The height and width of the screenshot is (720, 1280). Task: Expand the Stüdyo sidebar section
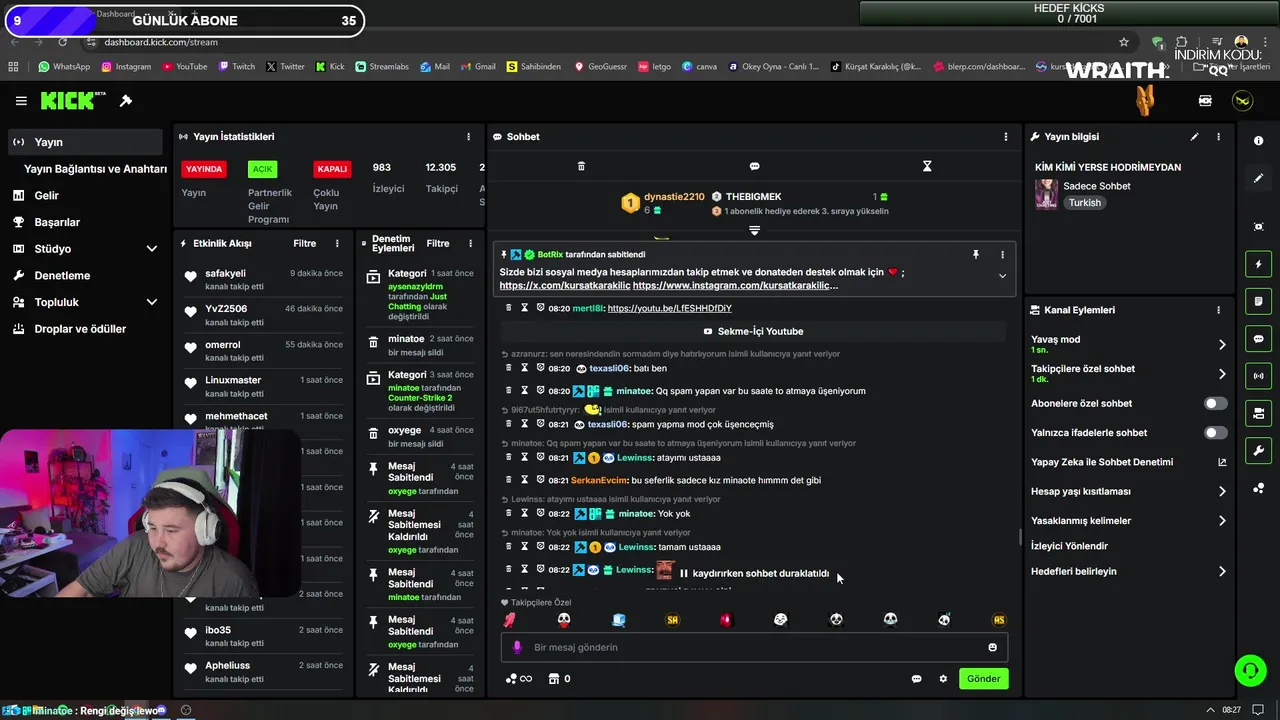click(152, 249)
